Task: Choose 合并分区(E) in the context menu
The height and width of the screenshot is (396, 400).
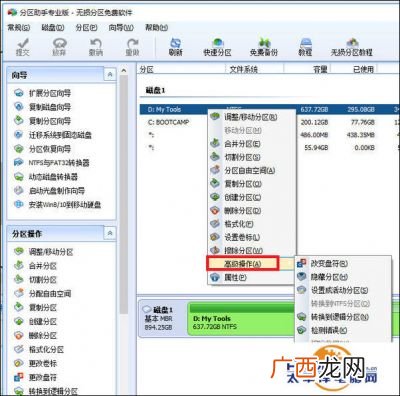Action: (x=252, y=144)
